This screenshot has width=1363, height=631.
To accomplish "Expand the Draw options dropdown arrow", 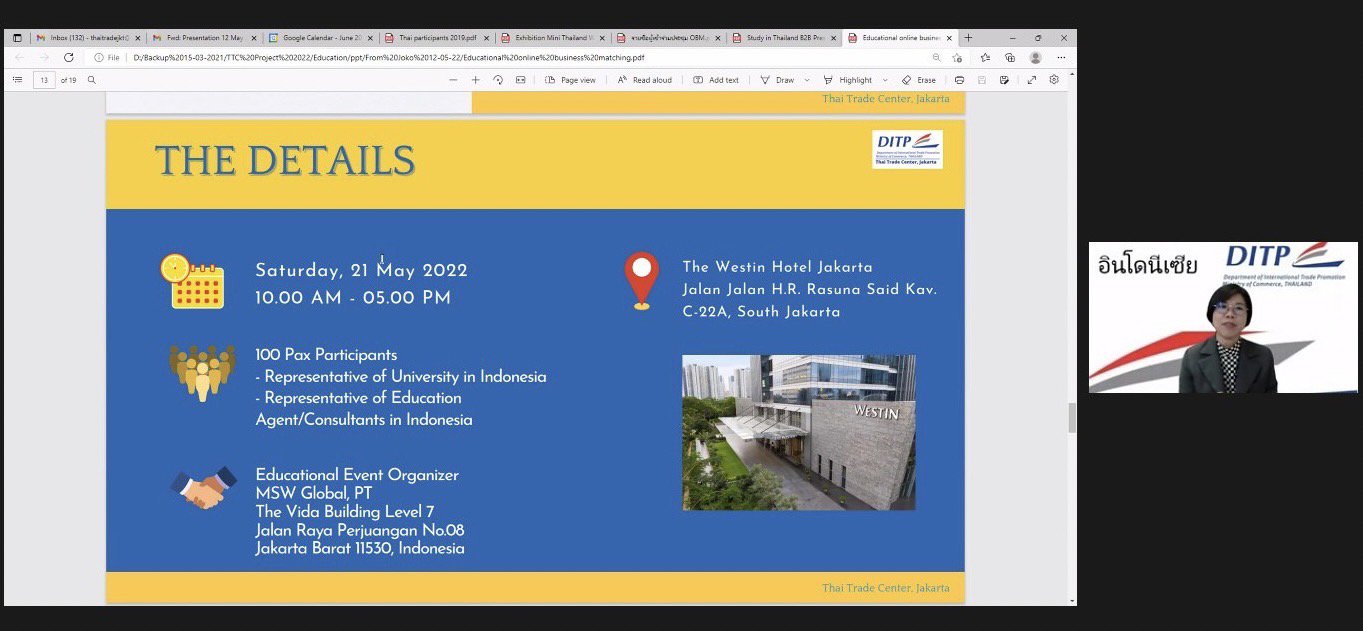I will [x=806, y=80].
